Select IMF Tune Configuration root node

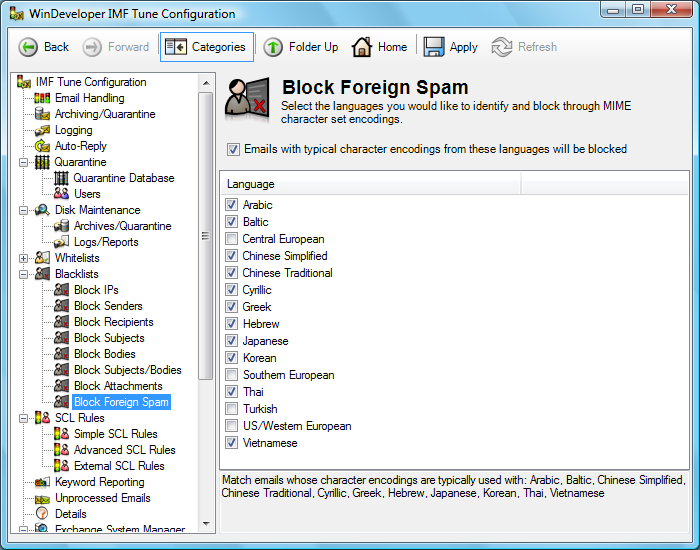tap(91, 82)
